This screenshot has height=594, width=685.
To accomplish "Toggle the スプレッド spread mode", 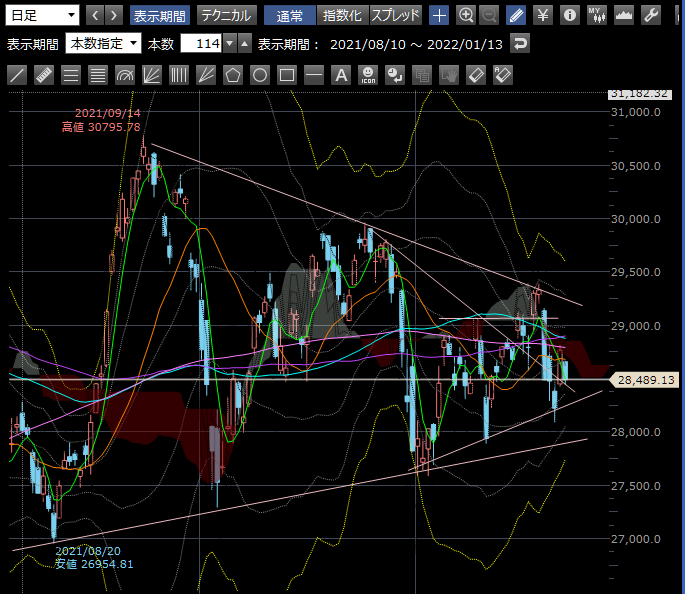I will pyautogui.click(x=396, y=15).
